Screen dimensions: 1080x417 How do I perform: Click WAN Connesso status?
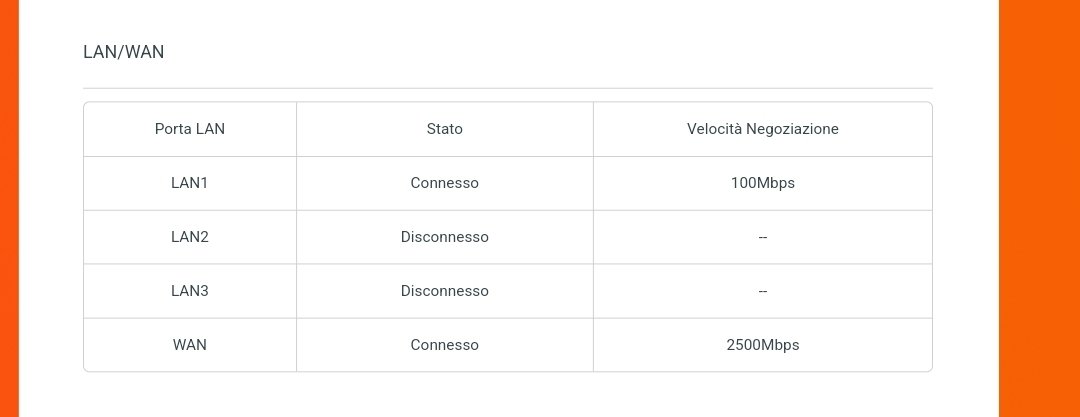point(444,345)
